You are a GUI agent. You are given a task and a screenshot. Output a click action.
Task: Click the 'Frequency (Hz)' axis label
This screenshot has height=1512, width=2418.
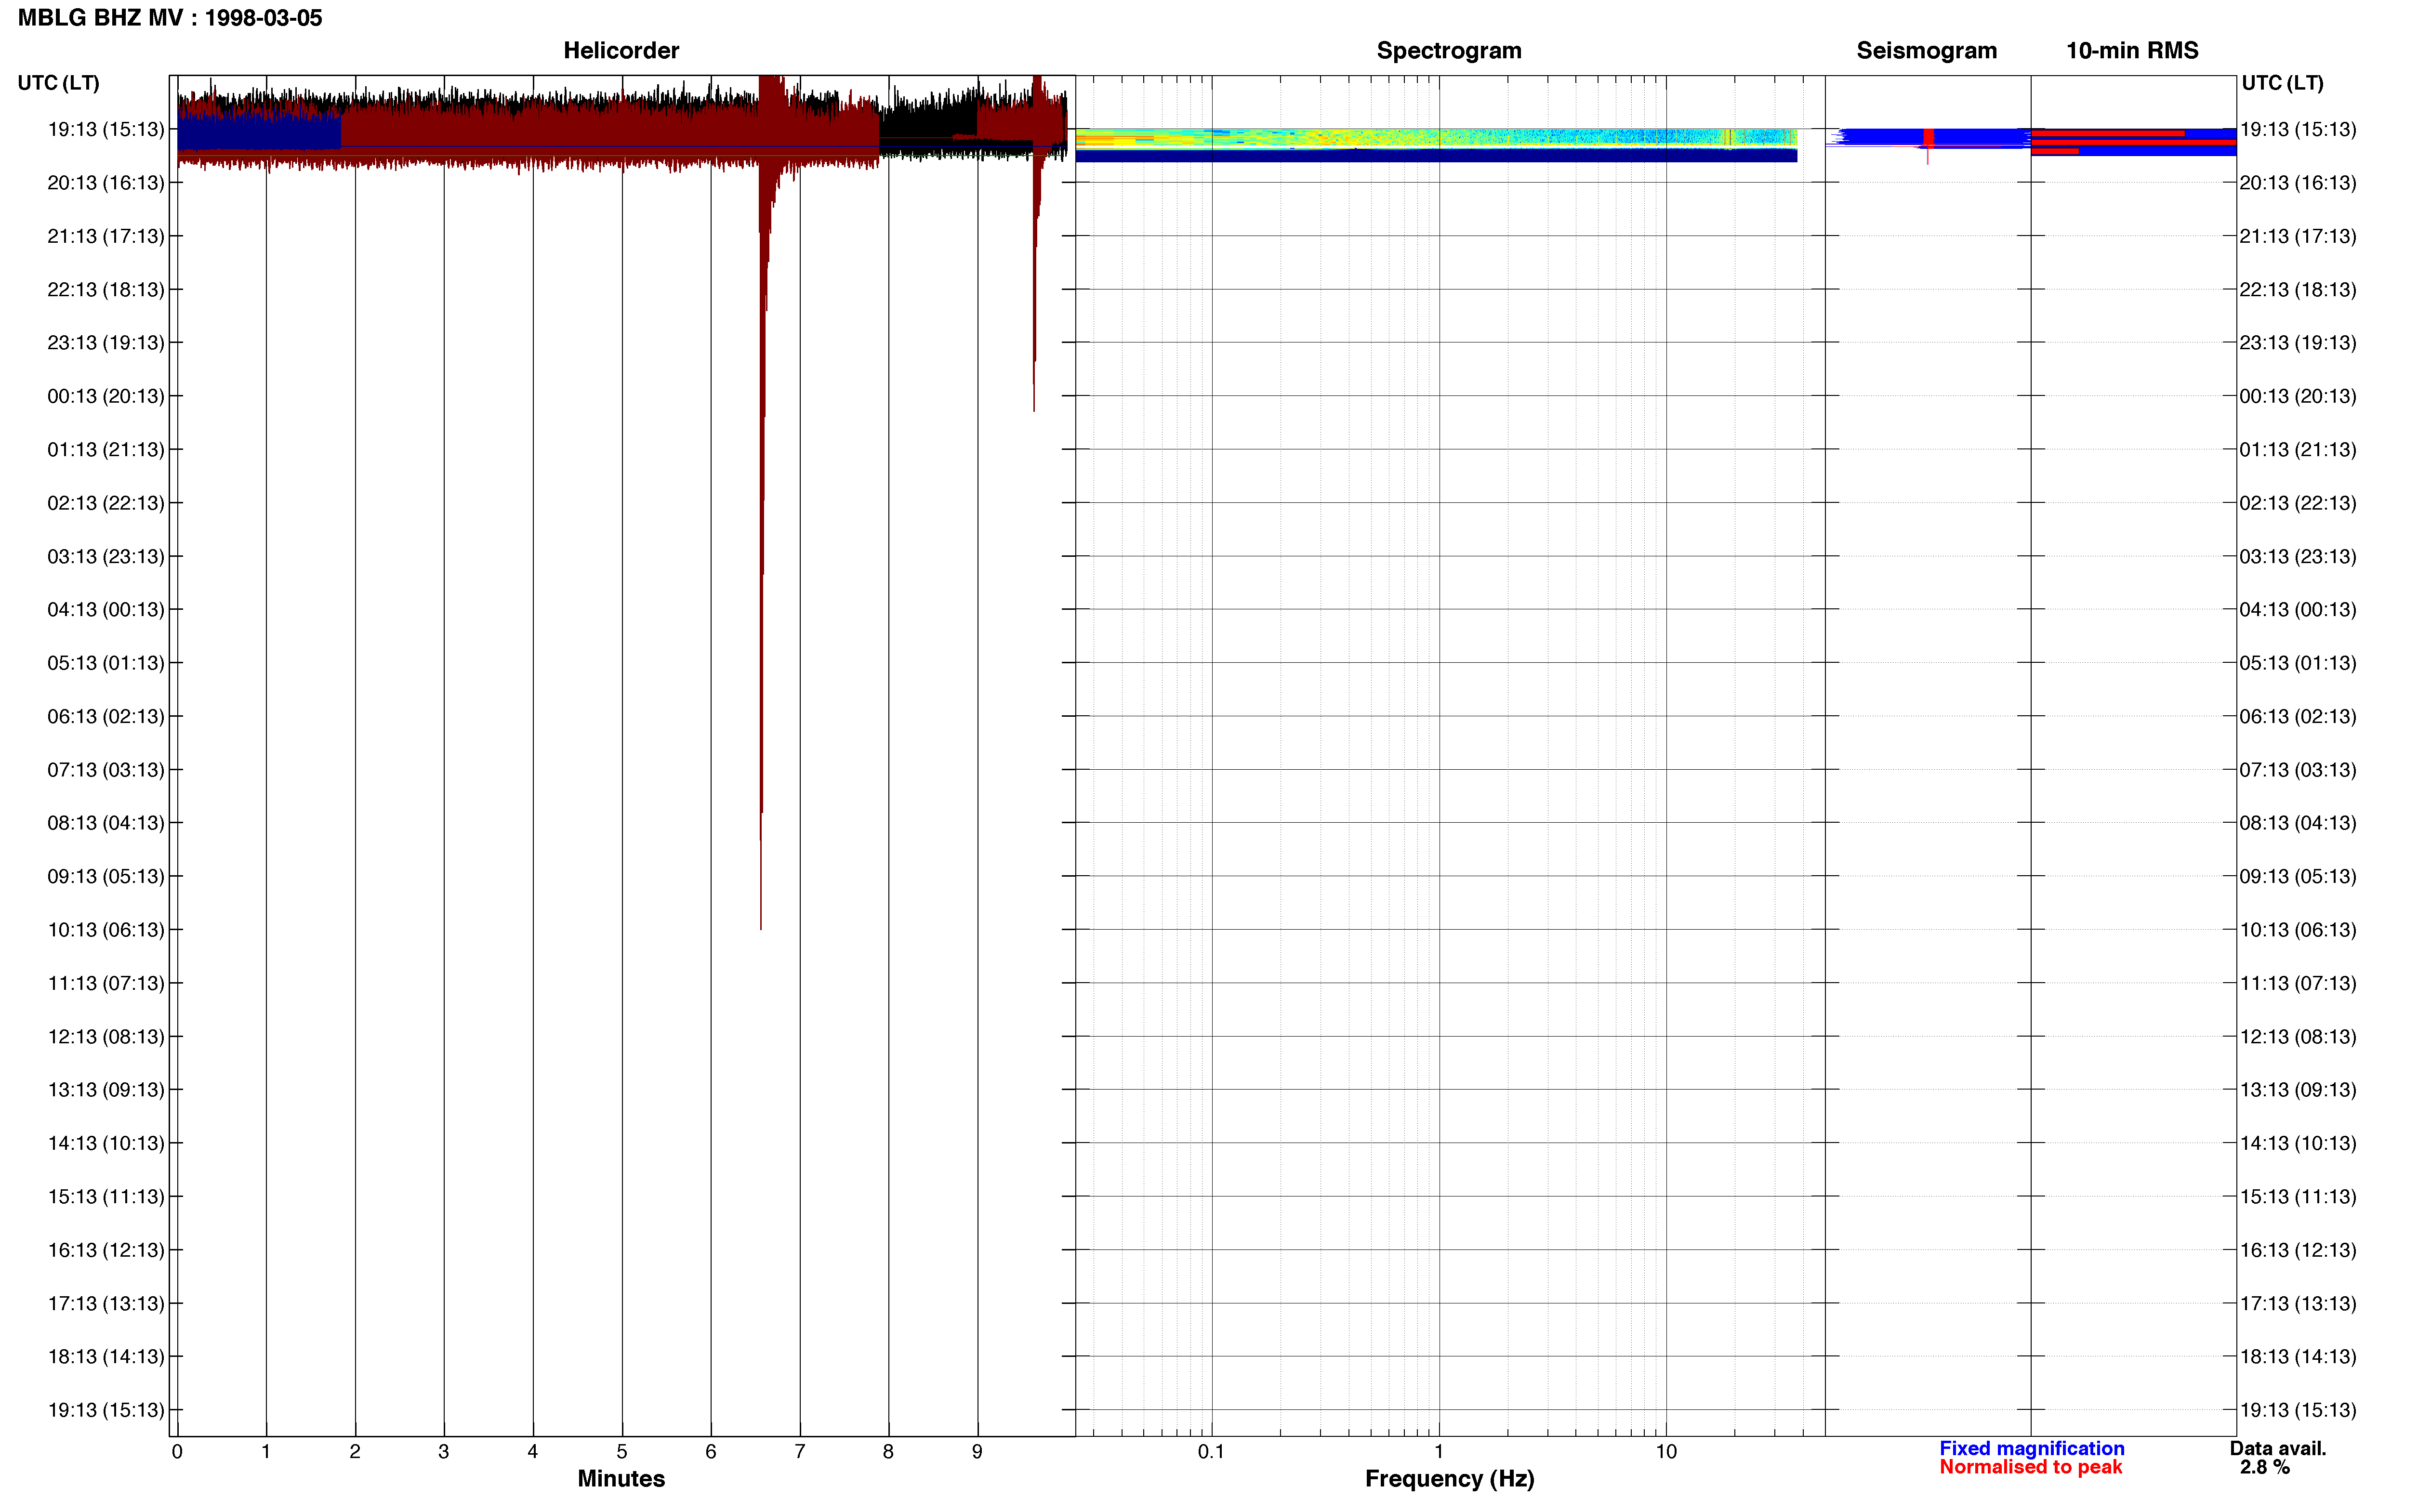click(x=1449, y=1479)
